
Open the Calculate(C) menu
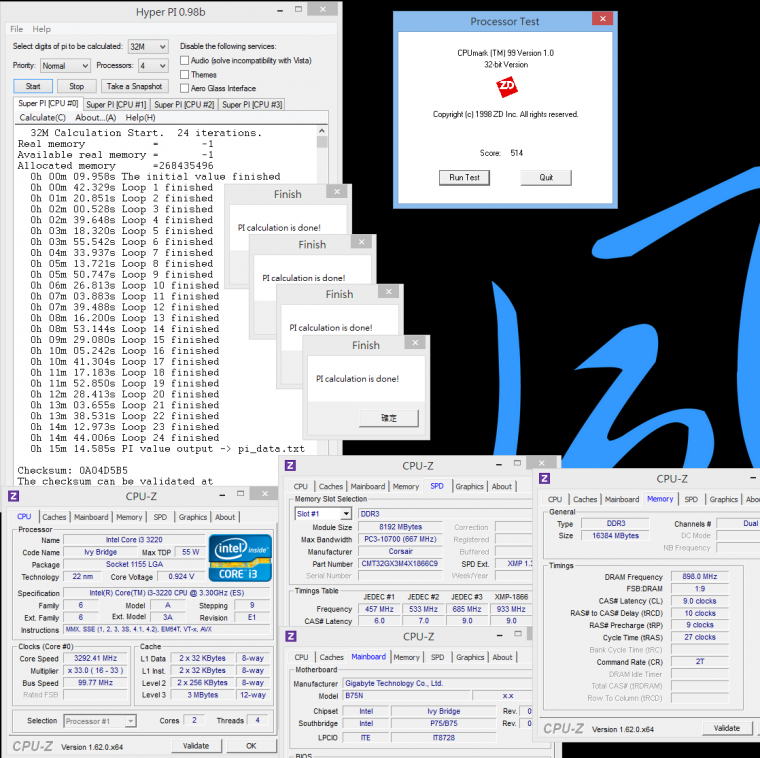(44, 118)
